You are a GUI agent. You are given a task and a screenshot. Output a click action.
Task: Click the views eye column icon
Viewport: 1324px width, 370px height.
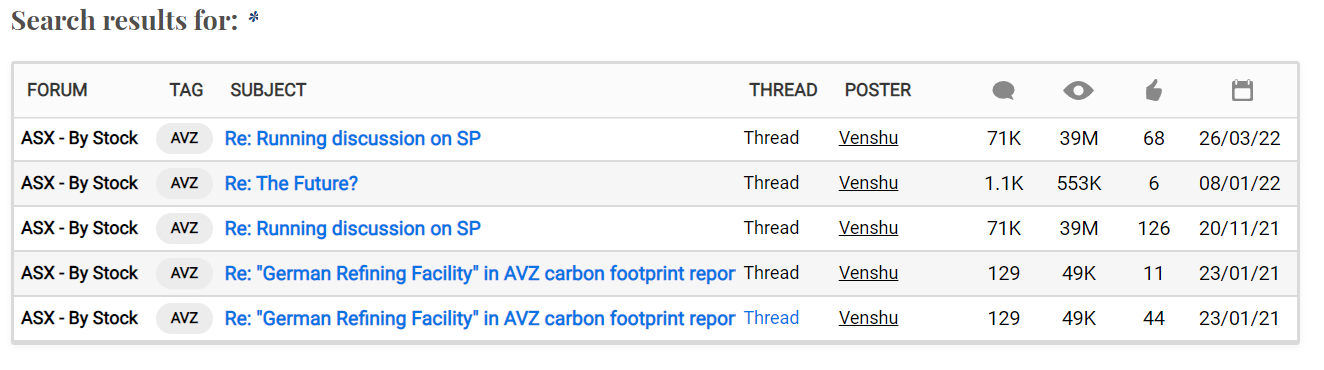[x=1078, y=91]
